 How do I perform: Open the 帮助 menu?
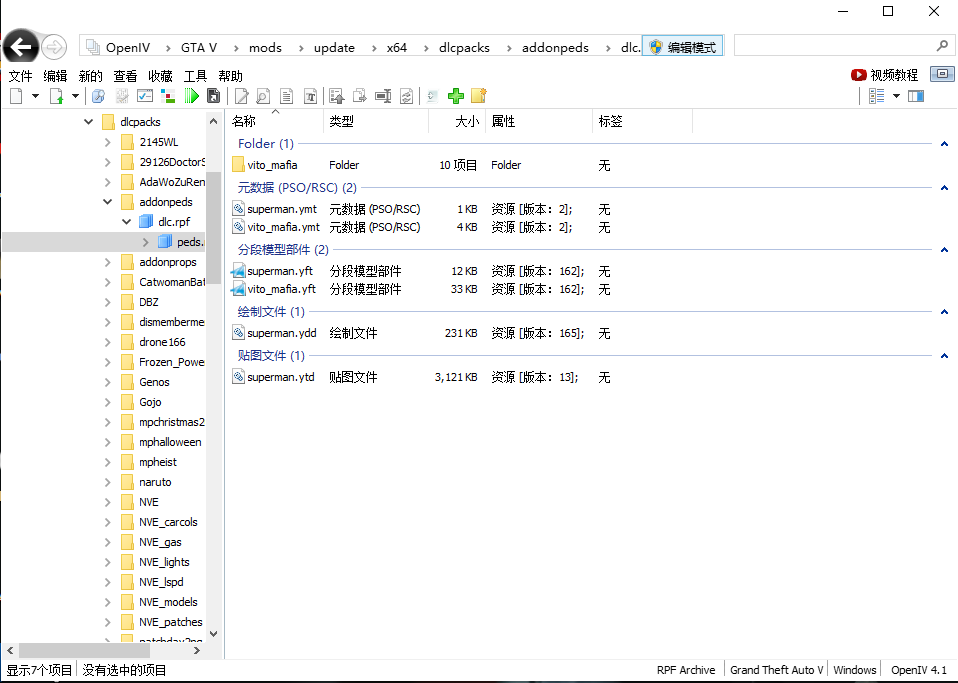pyautogui.click(x=230, y=76)
